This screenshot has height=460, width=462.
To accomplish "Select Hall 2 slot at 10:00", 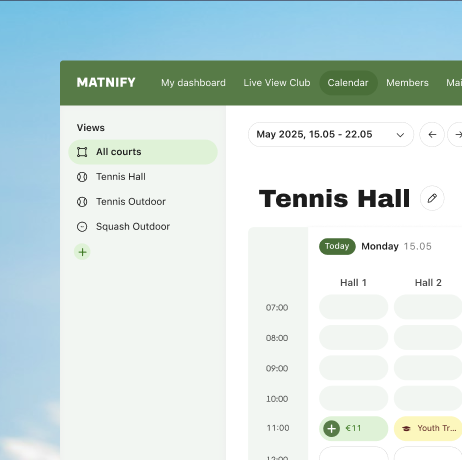I will click(428, 398).
